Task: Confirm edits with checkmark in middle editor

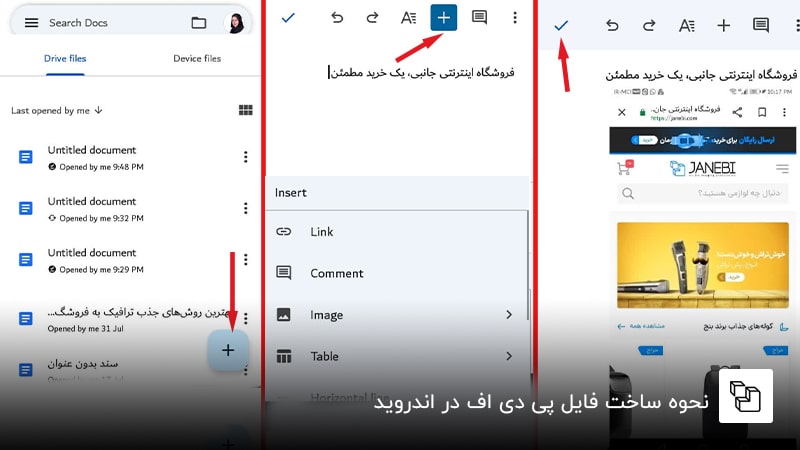Action: click(x=288, y=18)
